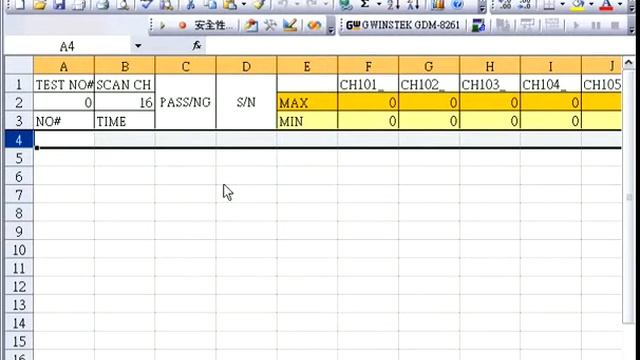Viewport: 640px width, 360px height.
Task: Open the Paste options dropdown arrow
Action: pos(244,4)
